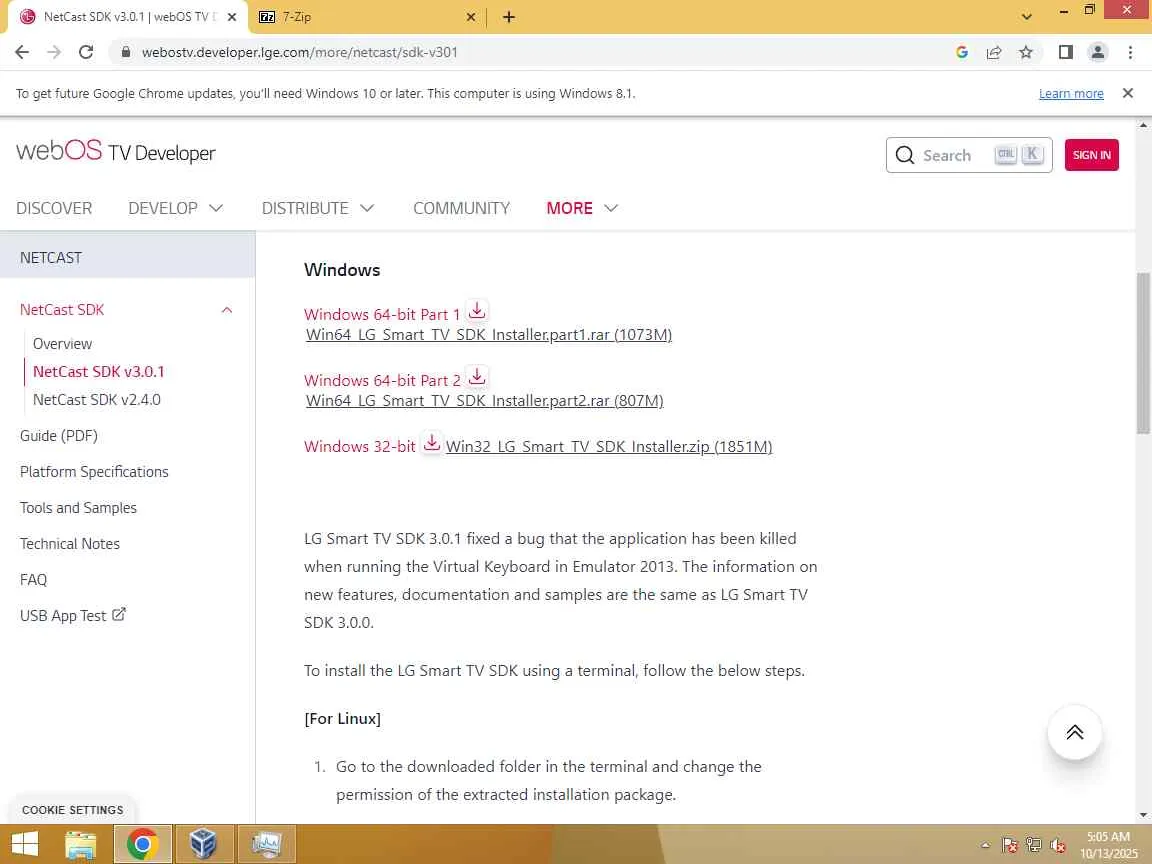Open Chrome's three-dot menu
Screen dimensions: 1152x864
click(x=1130, y=52)
